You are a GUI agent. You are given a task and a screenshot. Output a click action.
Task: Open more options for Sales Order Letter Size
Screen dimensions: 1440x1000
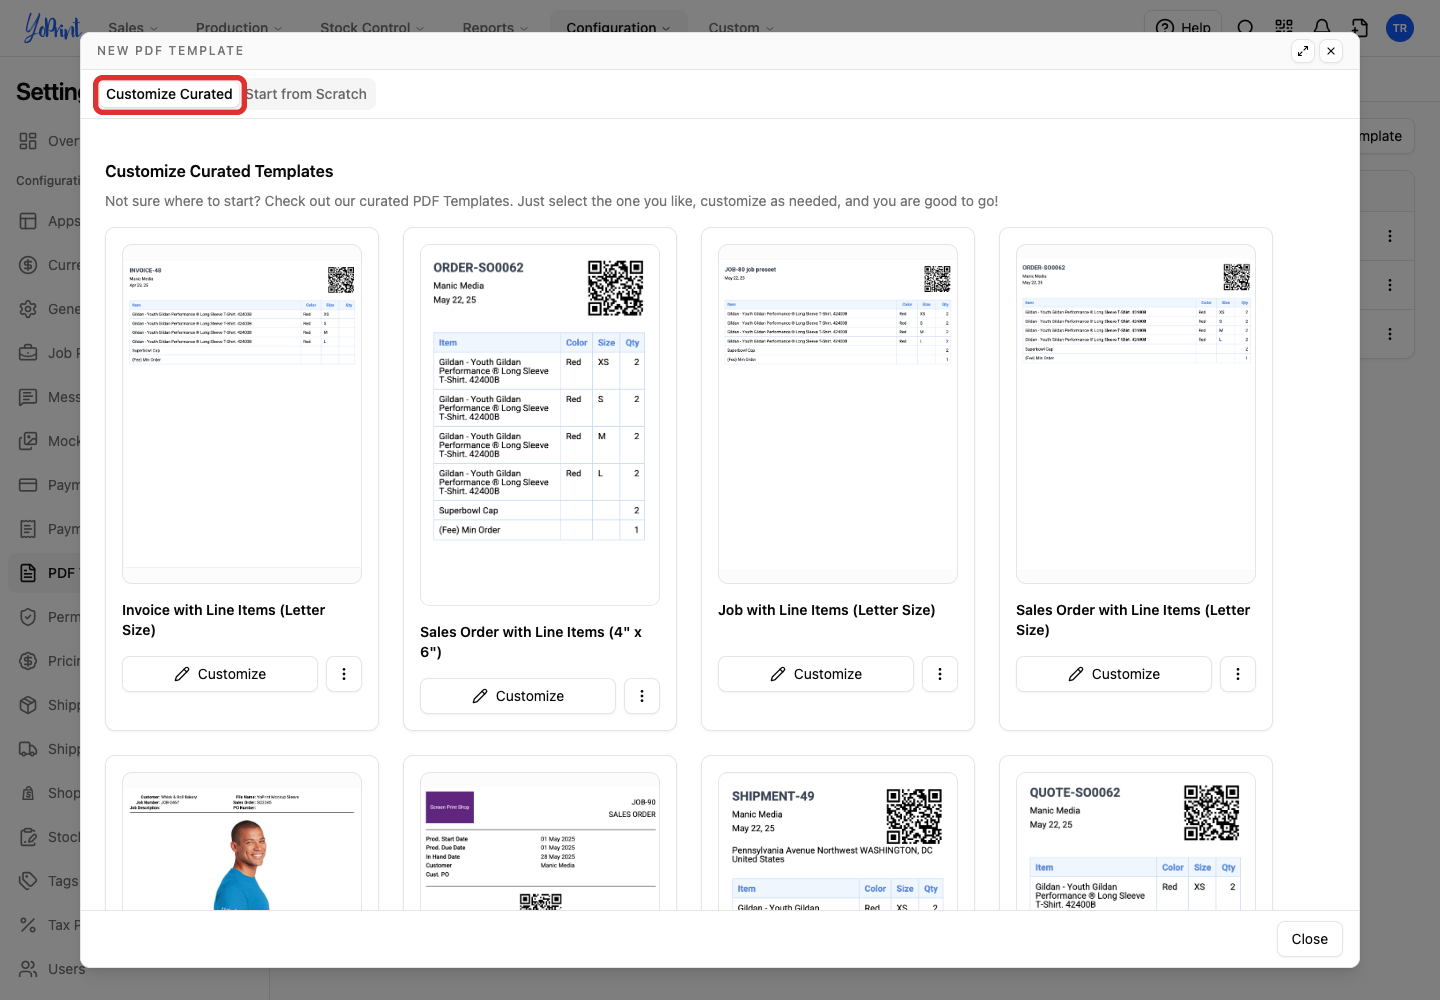[x=1238, y=674]
